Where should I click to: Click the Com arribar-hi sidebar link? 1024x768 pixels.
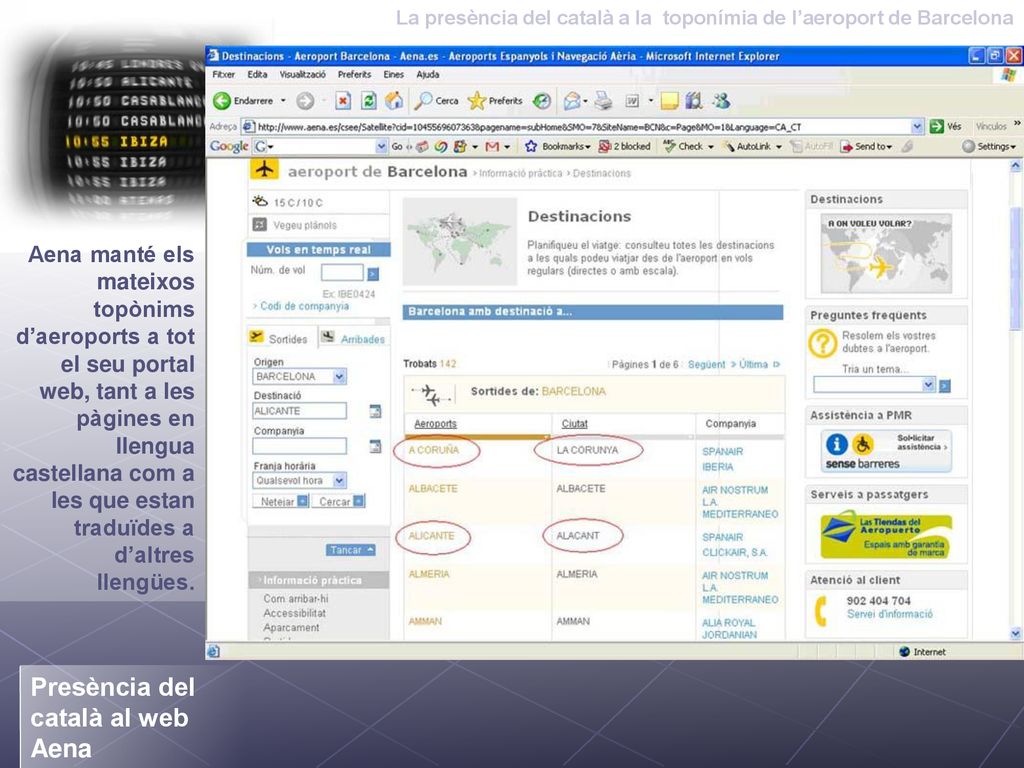click(296, 598)
